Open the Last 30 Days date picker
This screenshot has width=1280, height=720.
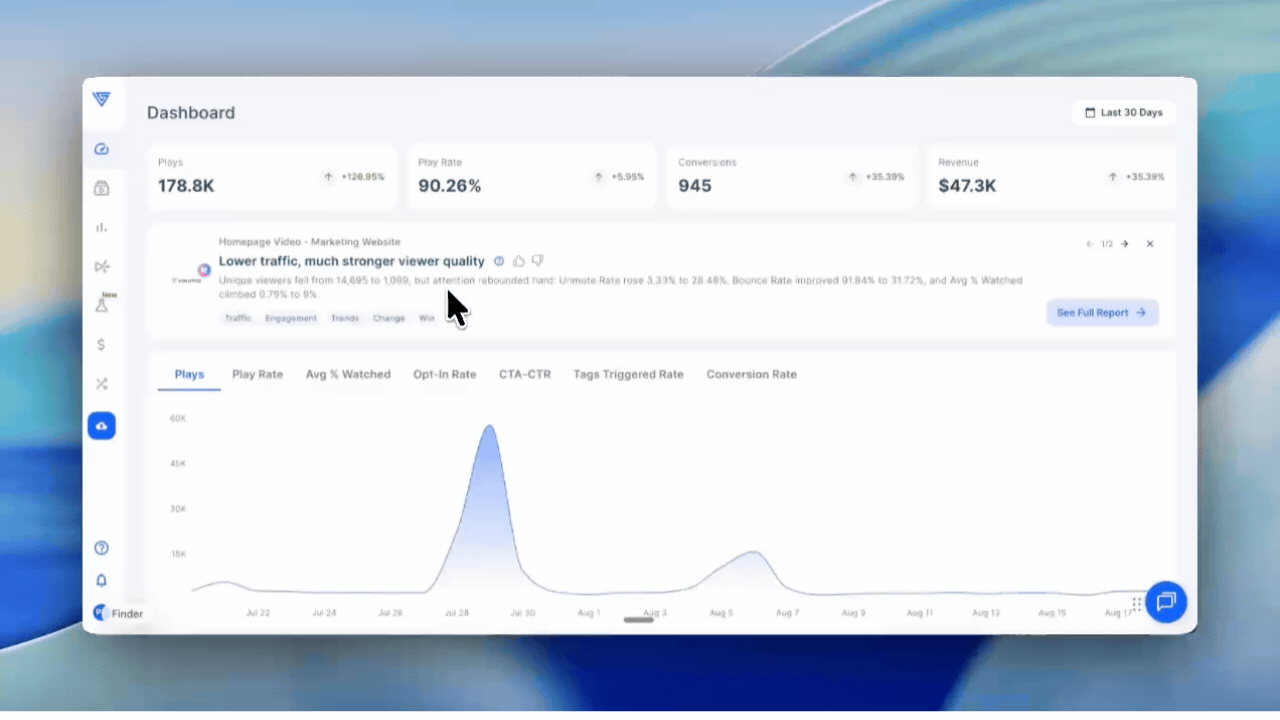[1124, 113]
